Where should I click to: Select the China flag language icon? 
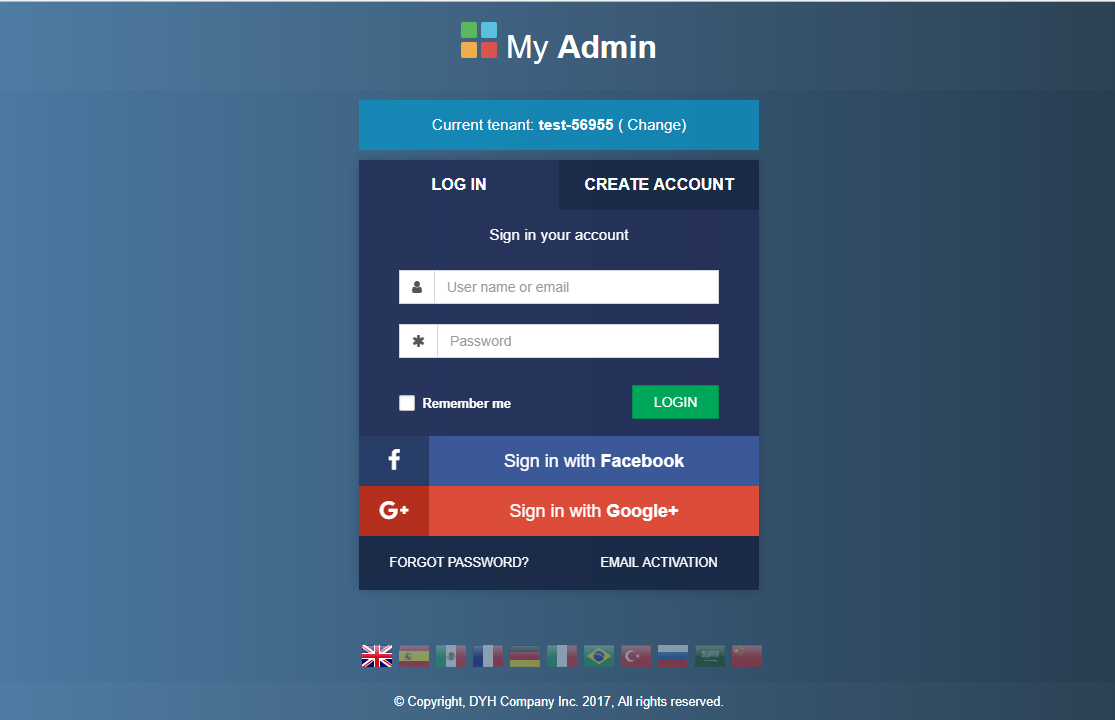(x=747, y=656)
